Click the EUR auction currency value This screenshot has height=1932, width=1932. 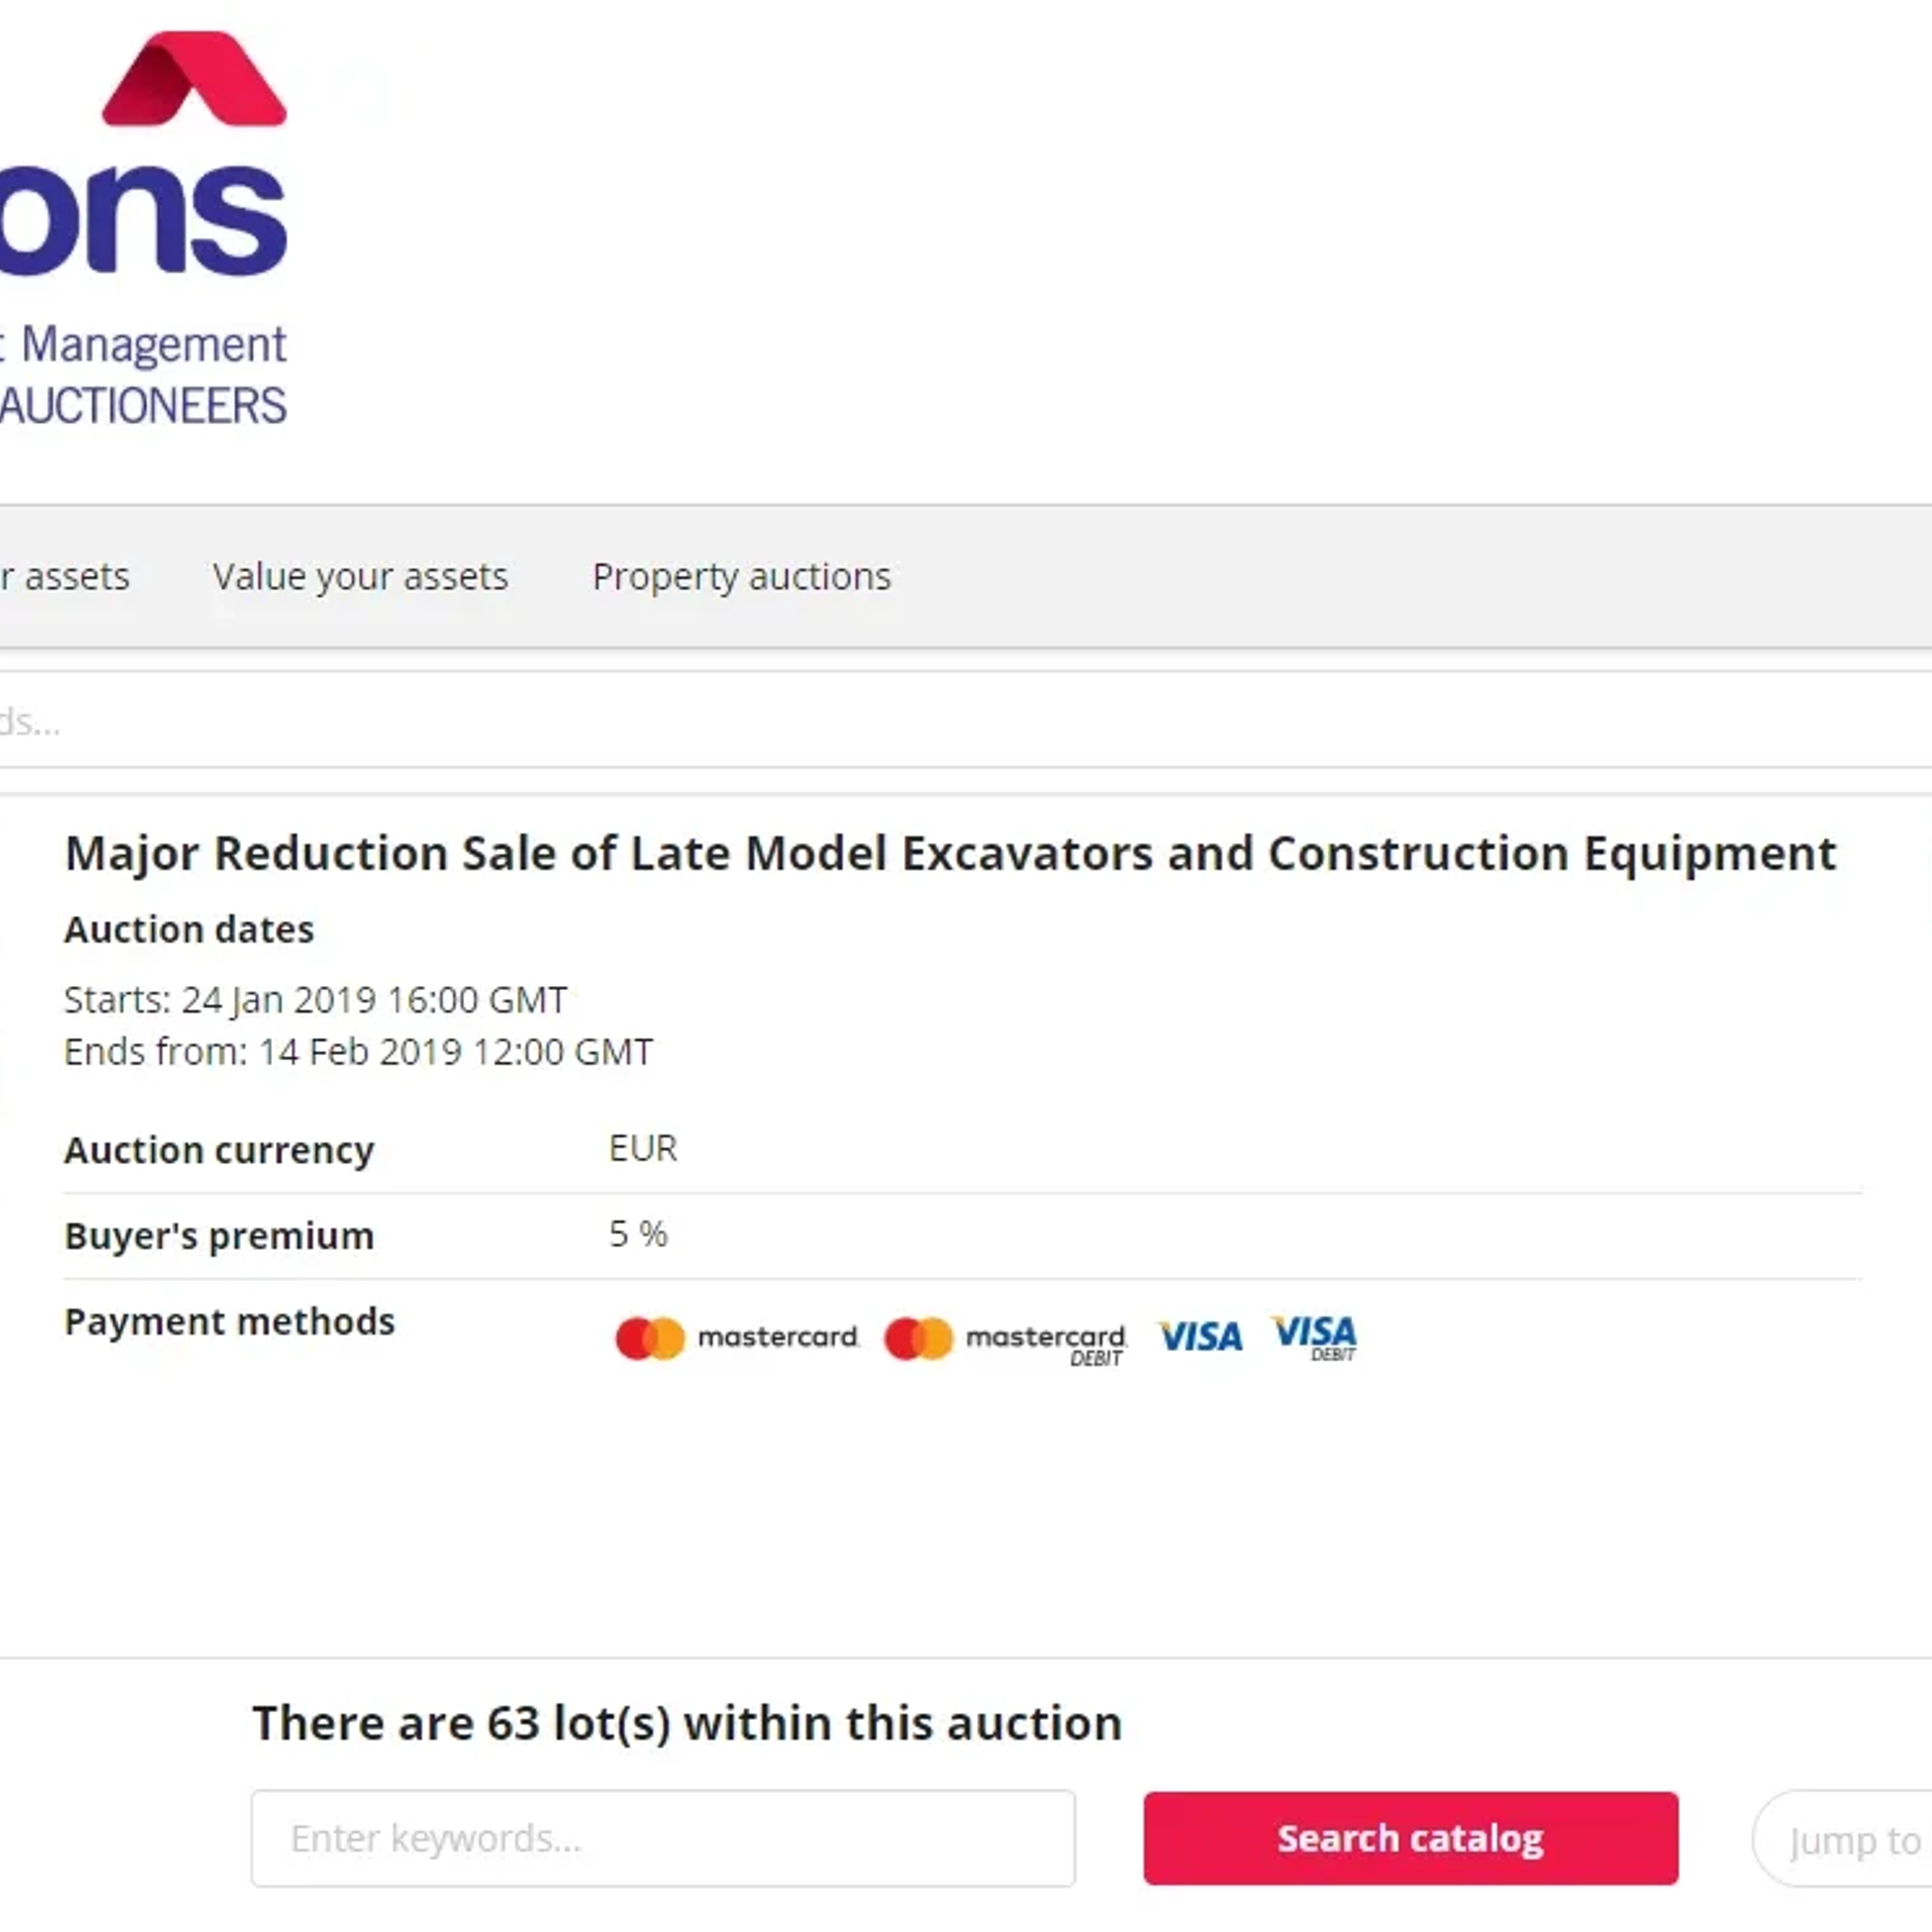tap(643, 1148)
